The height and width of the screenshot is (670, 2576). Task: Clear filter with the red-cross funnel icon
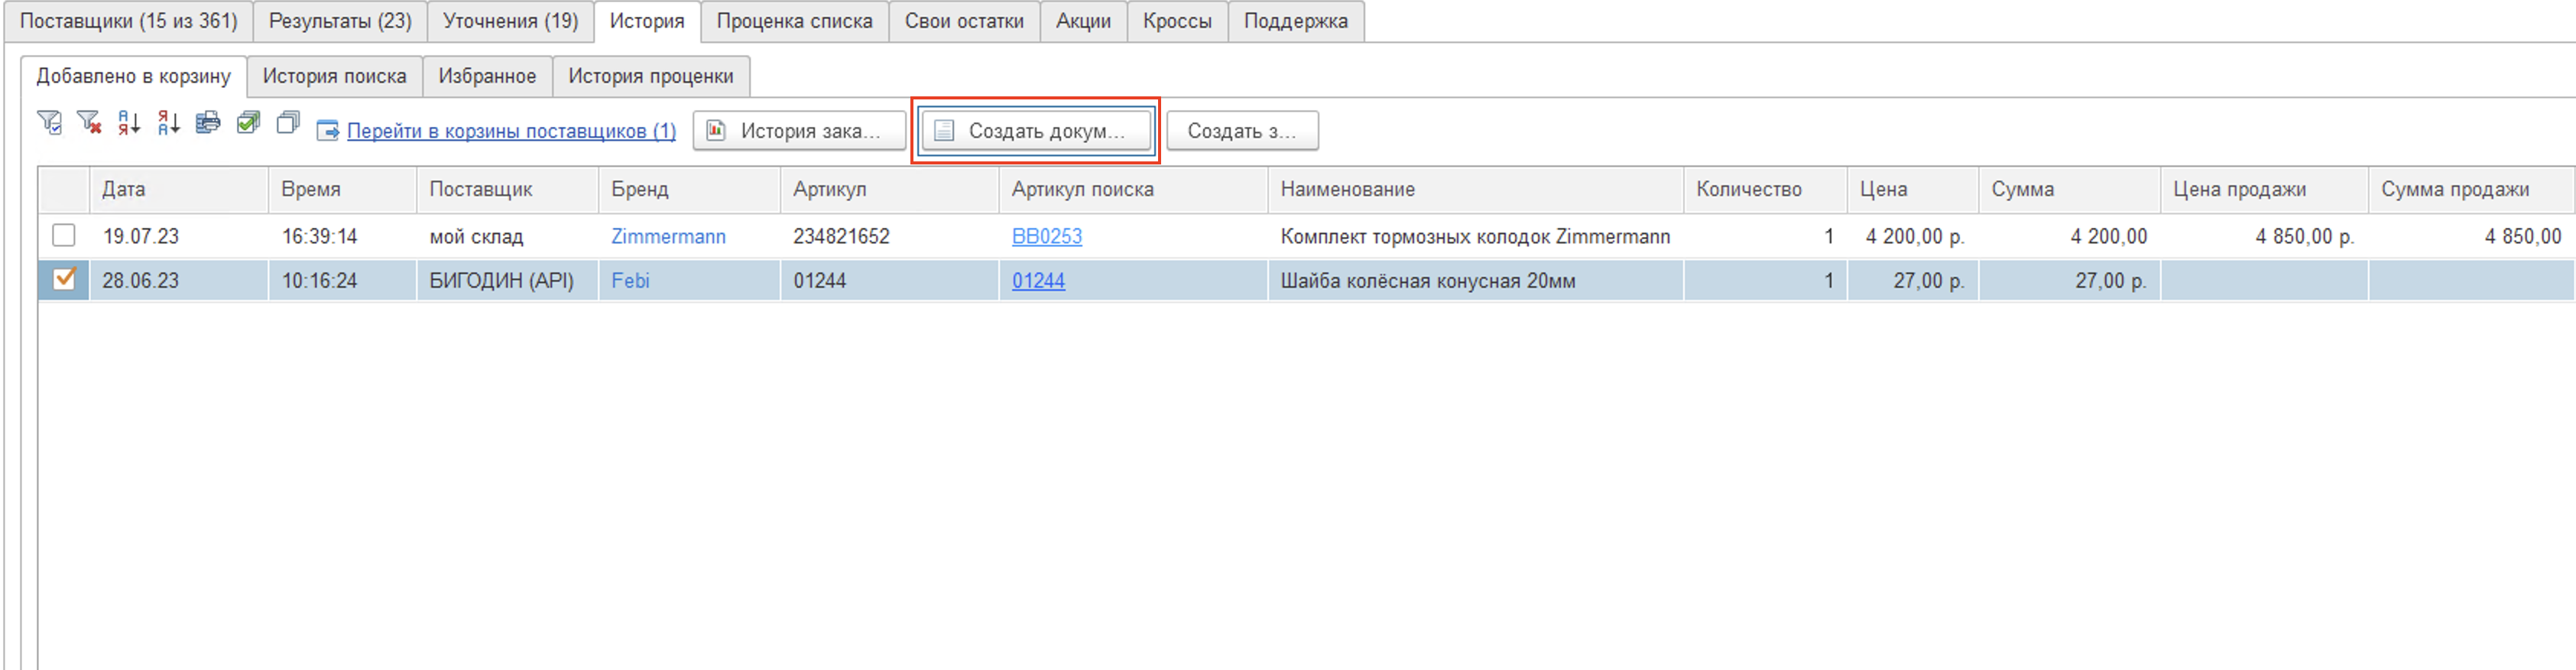[x=89, y=124]
